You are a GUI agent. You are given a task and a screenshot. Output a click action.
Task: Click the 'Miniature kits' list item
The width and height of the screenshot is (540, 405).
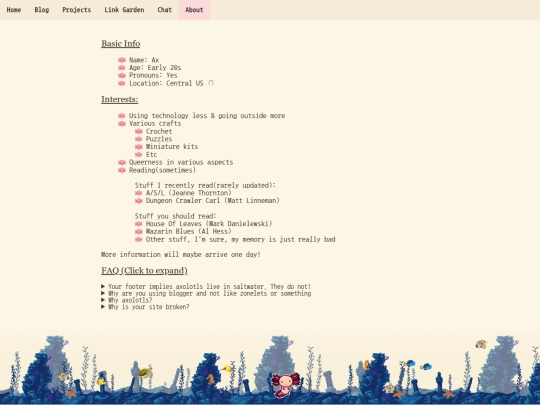(172, 147)
